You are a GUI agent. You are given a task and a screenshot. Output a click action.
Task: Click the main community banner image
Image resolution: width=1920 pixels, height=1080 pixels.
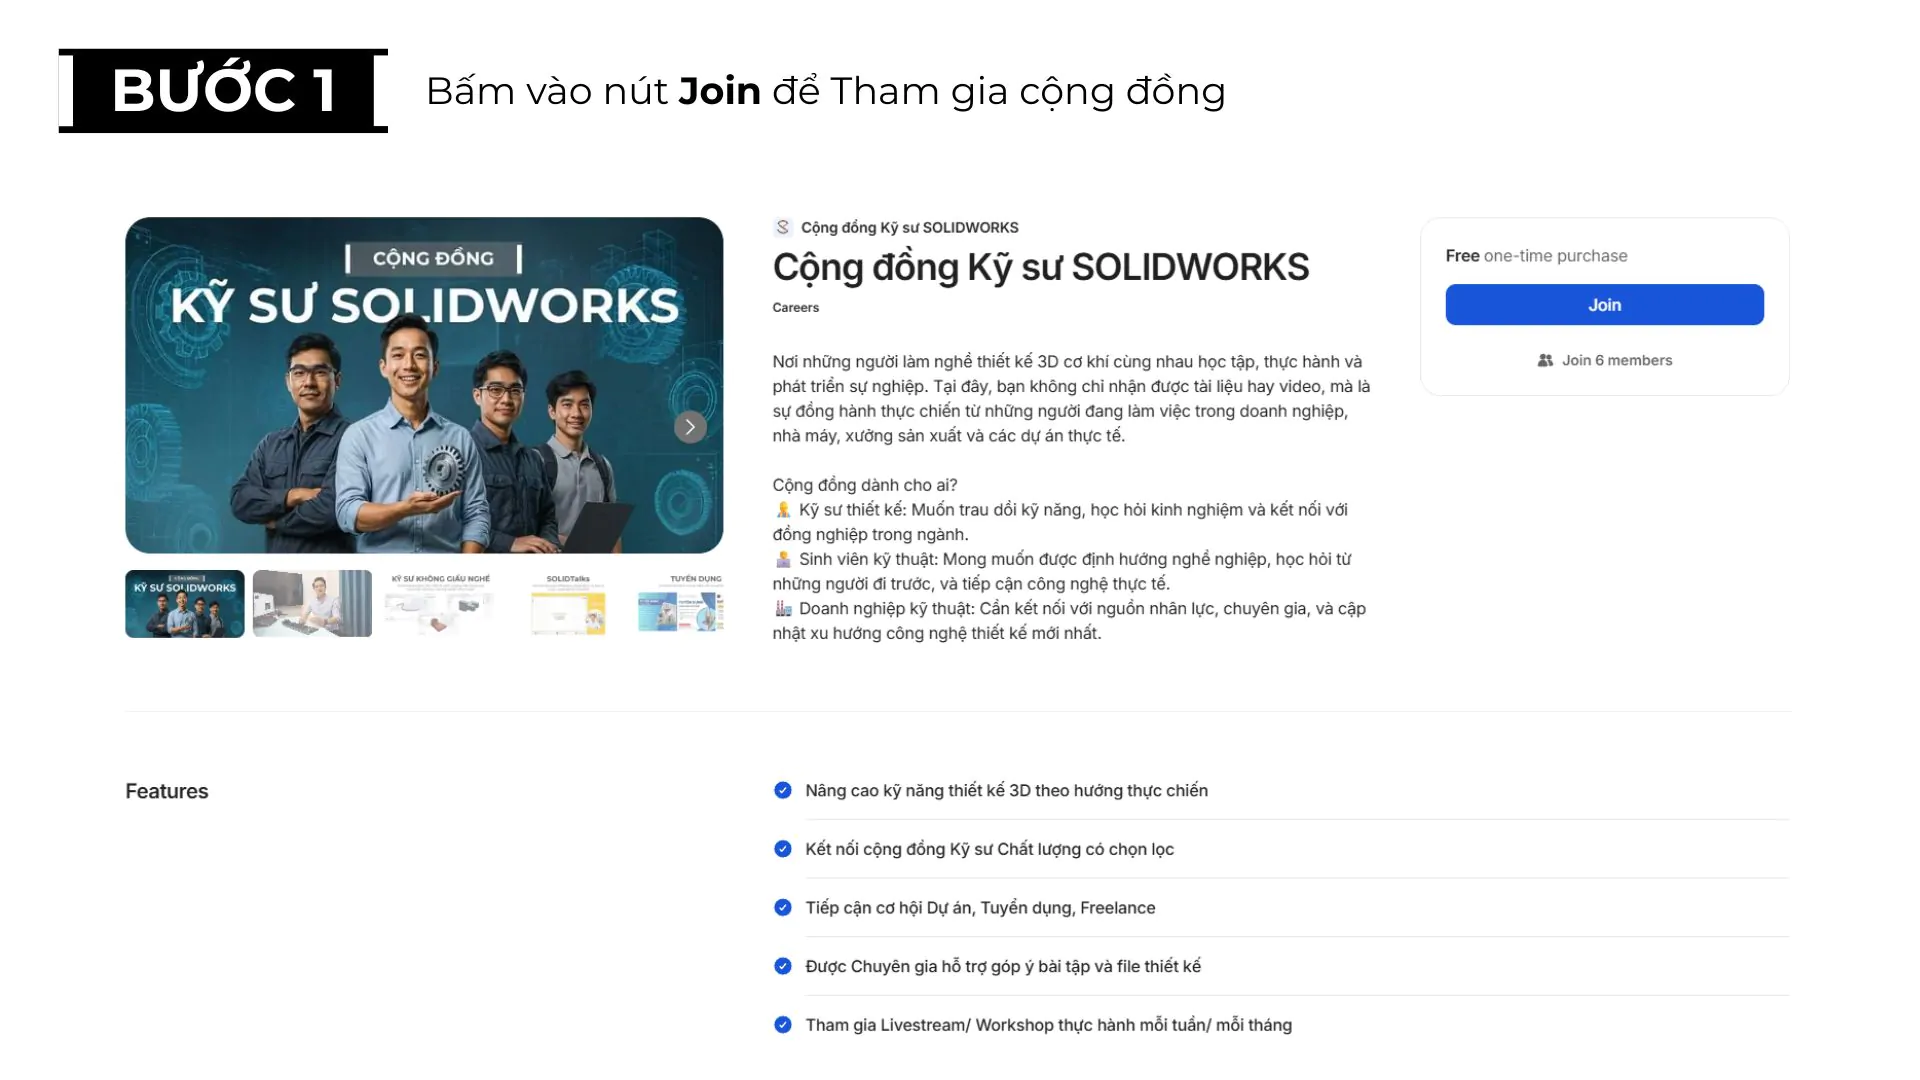point(424,385)
